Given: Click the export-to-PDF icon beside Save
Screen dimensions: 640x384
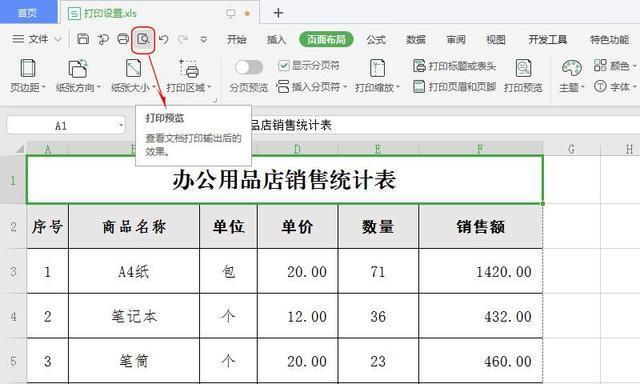Looking at the screenshot, I should (x=103, y=39).
